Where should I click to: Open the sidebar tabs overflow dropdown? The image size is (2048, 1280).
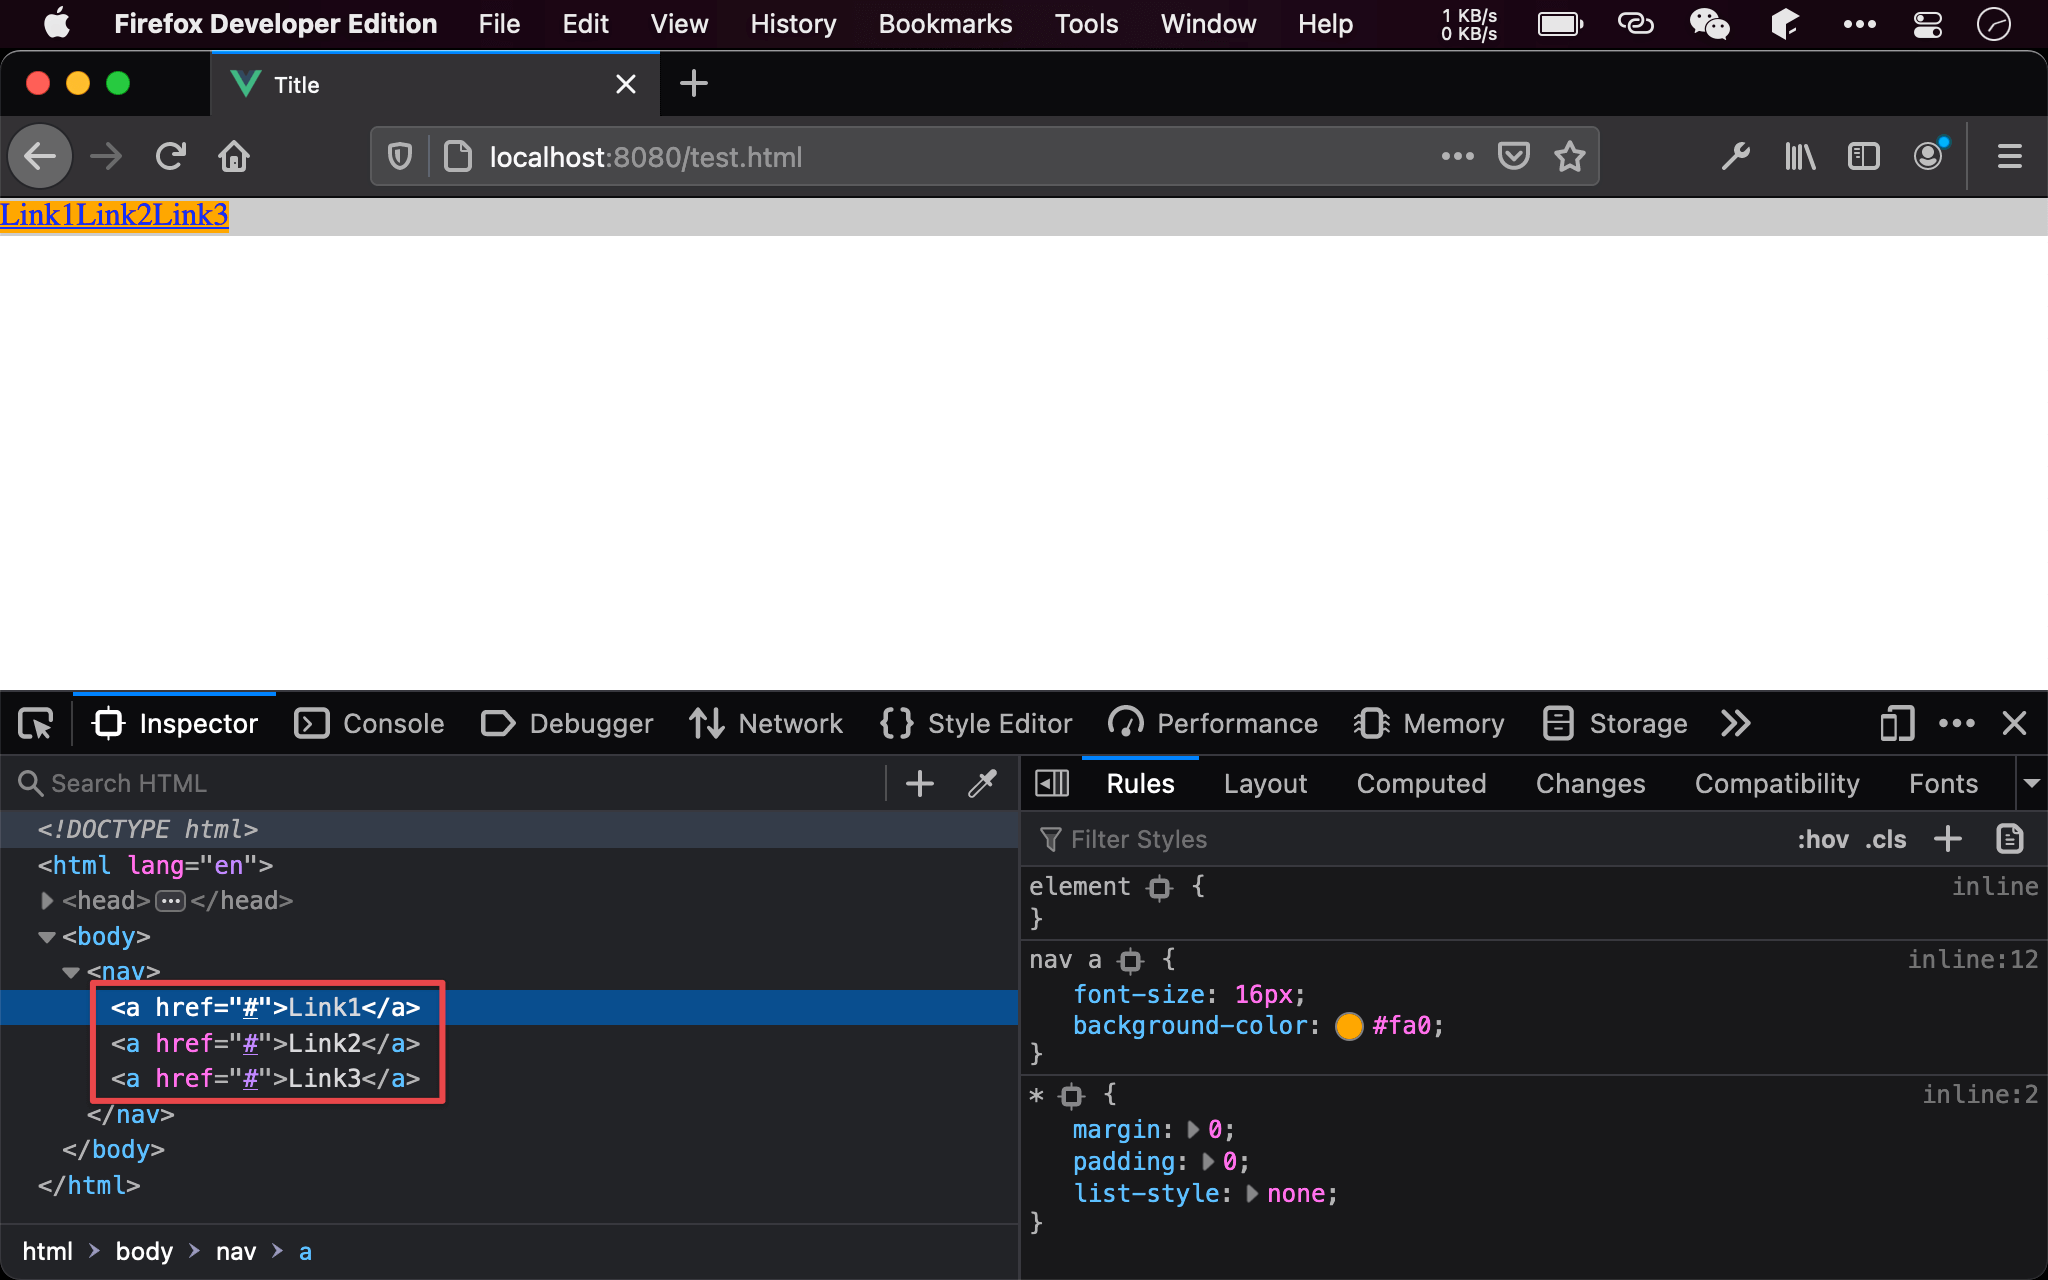(x=2031, y=783)
